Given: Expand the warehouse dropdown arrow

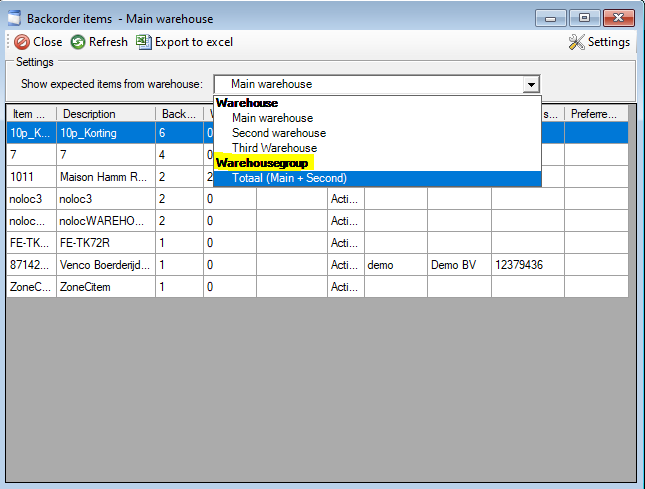Looking at the screenshot, I should tap(532, 85).
